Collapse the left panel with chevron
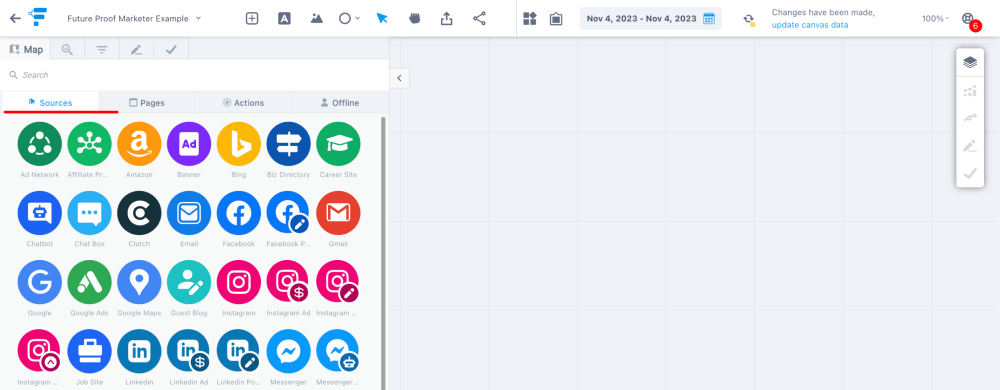1000x390 pixels. pos(399,78)
